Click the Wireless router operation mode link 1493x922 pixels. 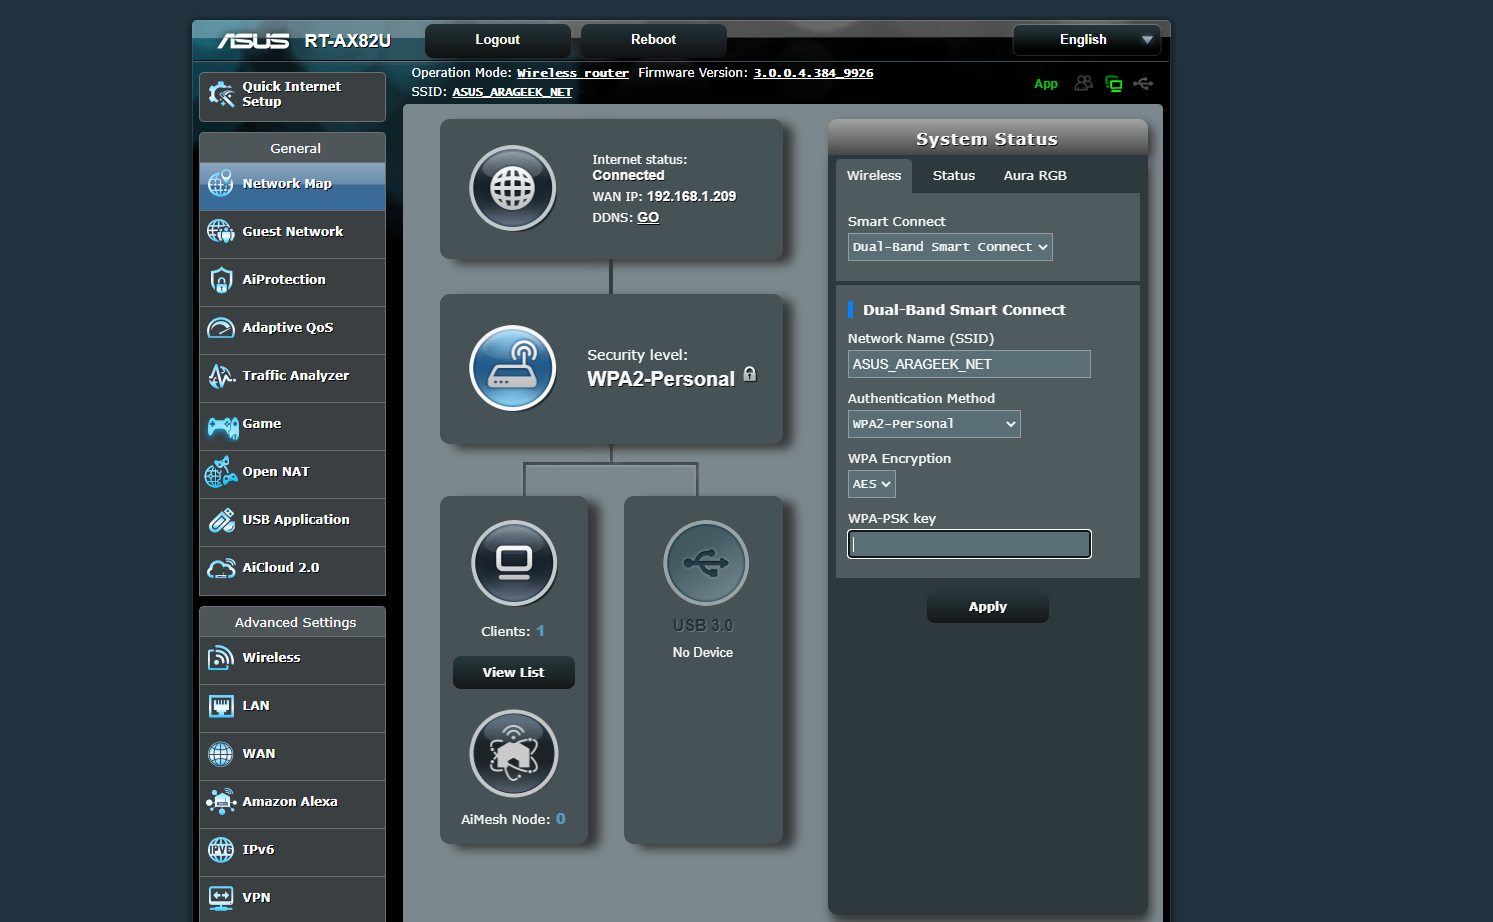pos(573,73)
